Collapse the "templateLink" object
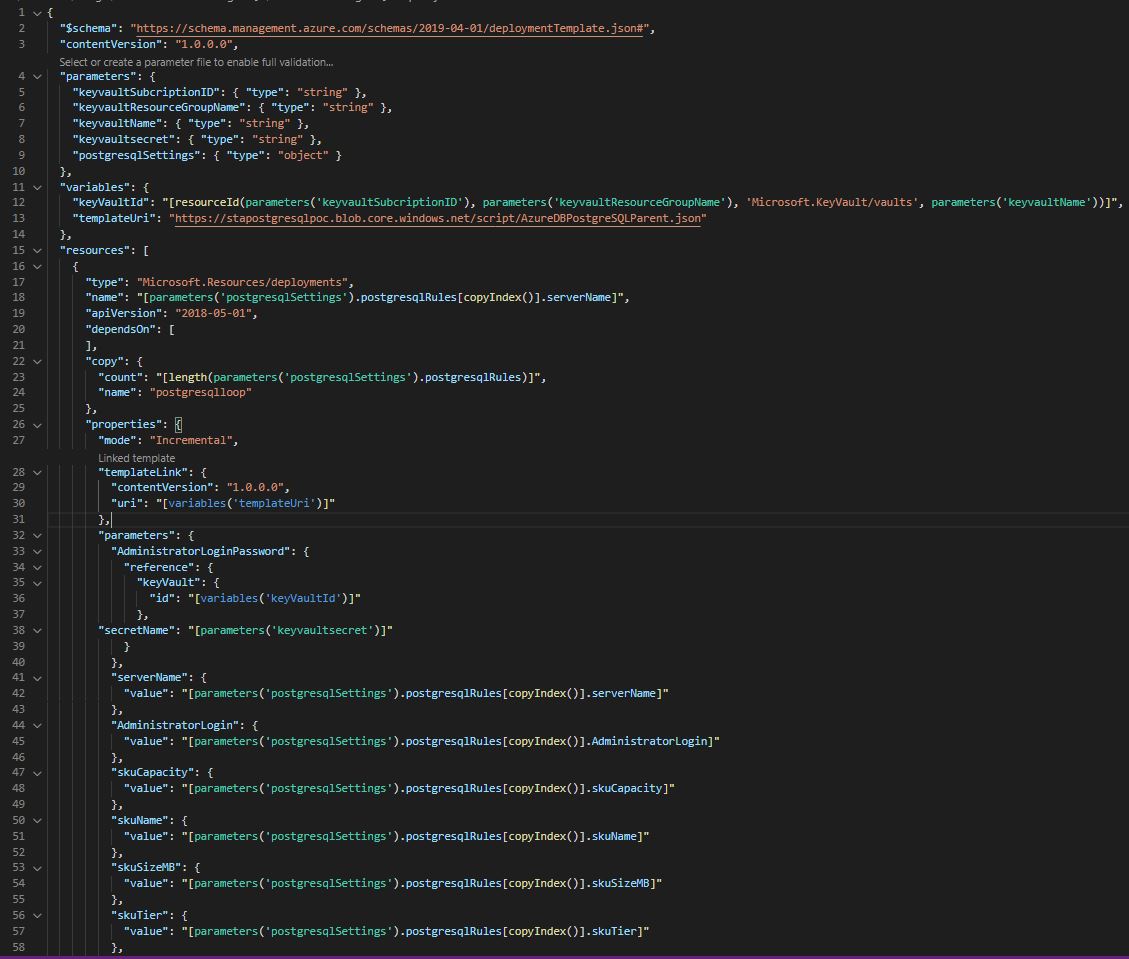Viewport: 1129px width, 959px height. [x=37, y=471]
